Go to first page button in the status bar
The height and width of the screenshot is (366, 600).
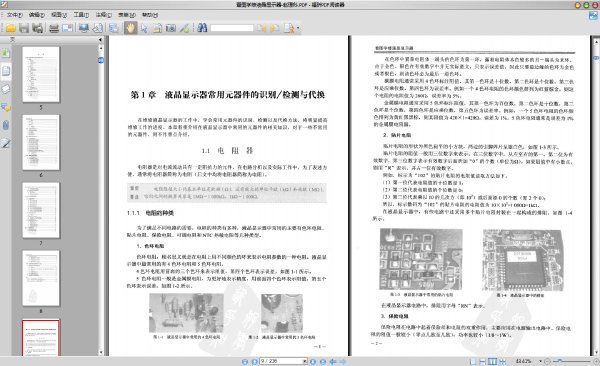pyautogui.click(x=245, y=361)
